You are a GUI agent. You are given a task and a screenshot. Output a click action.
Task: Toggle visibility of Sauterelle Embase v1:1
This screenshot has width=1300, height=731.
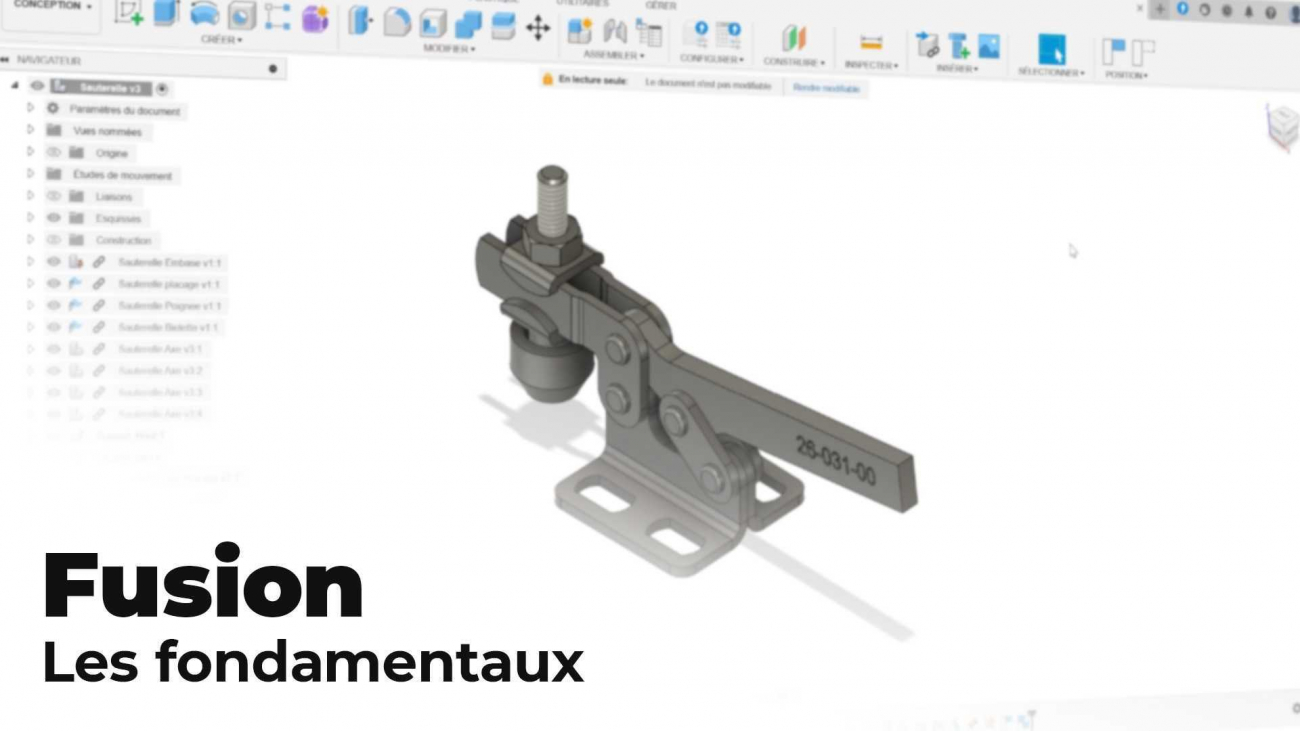54,262
